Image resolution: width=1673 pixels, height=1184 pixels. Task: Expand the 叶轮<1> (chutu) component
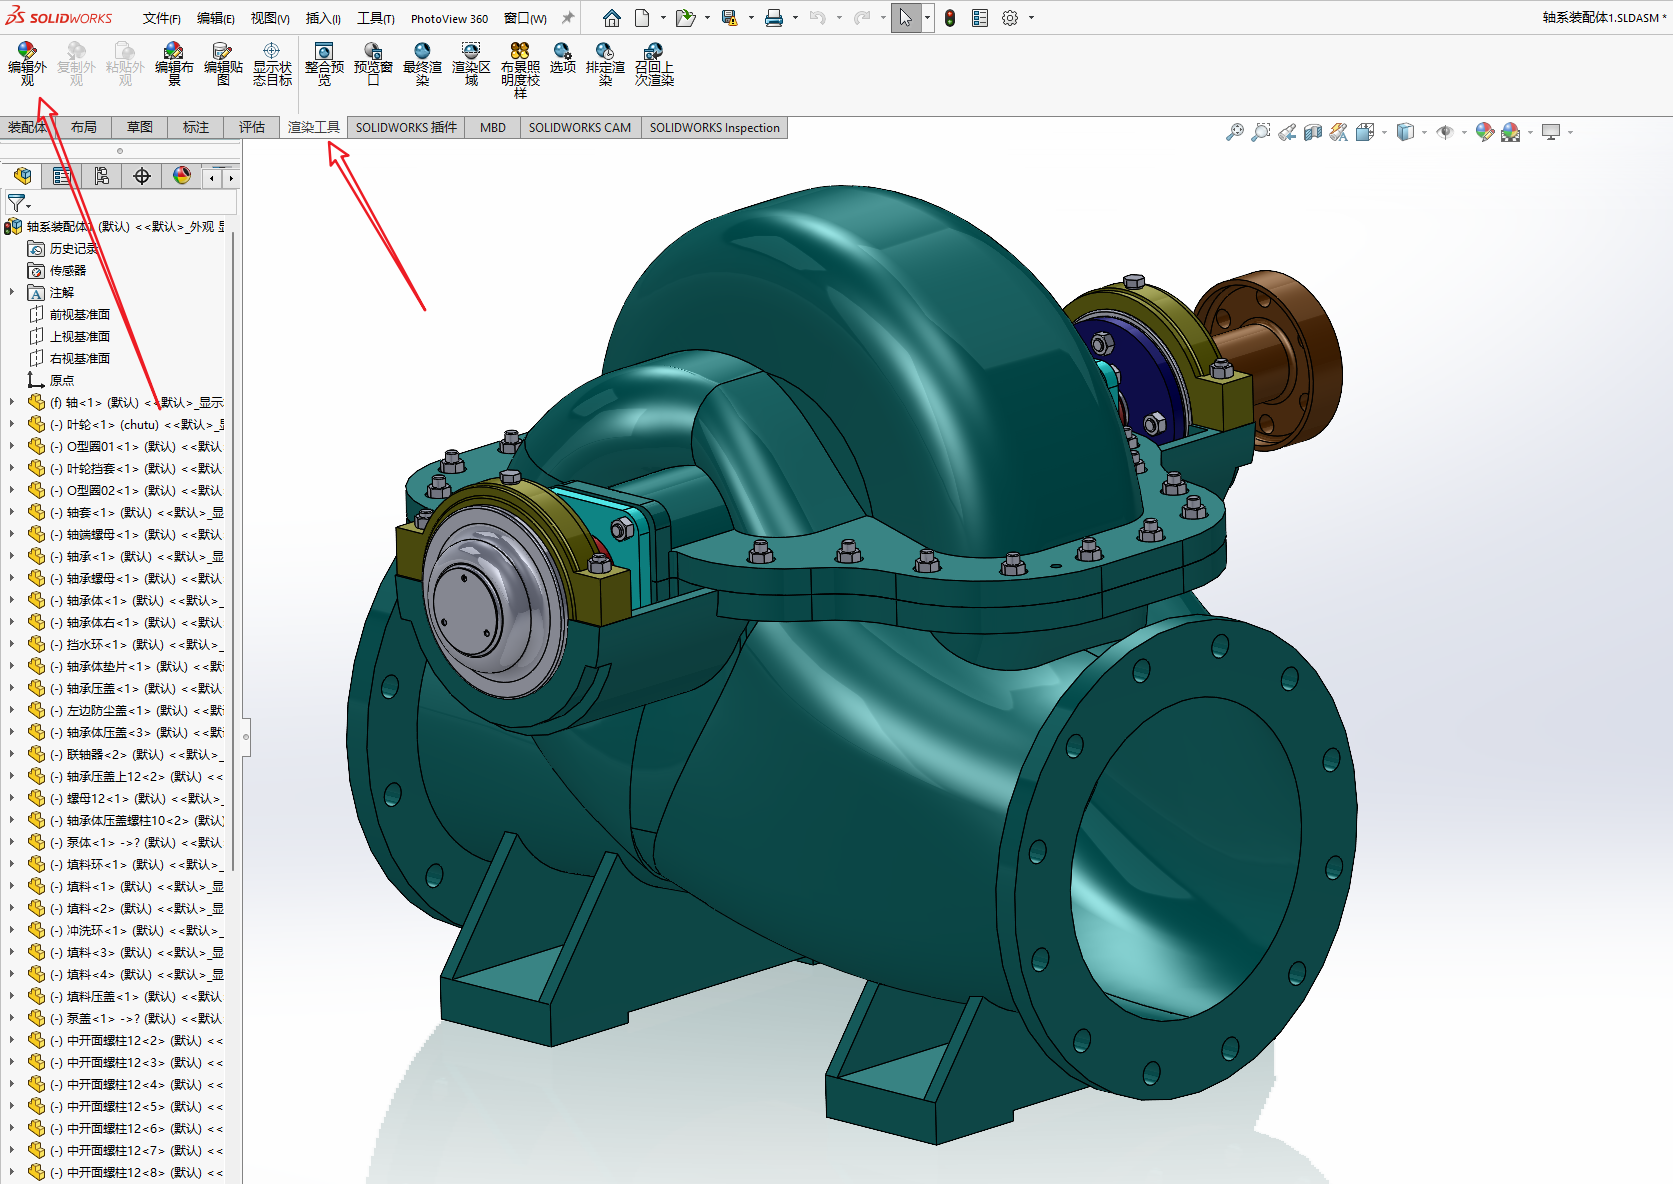tap(12, 424)
